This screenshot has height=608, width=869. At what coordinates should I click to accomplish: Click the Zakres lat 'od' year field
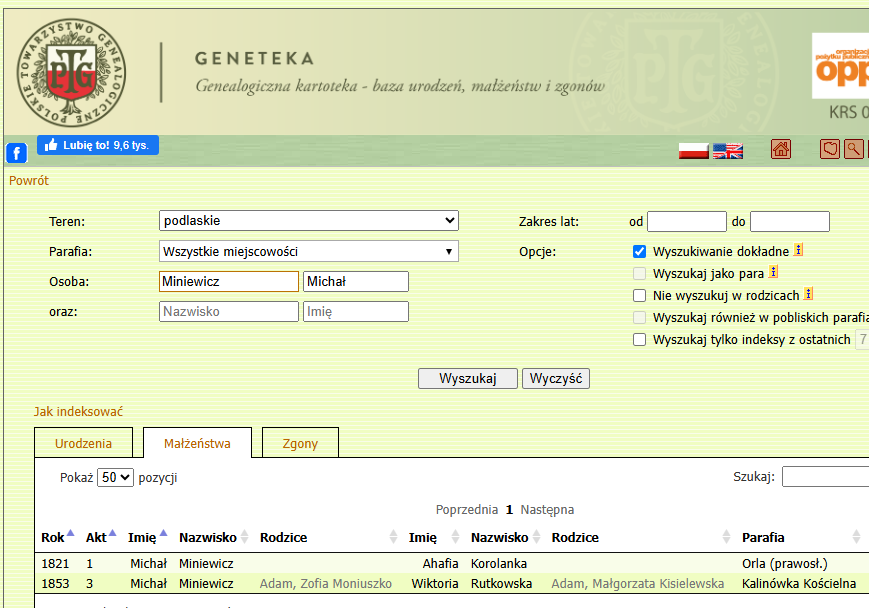[x=687, y=222]
